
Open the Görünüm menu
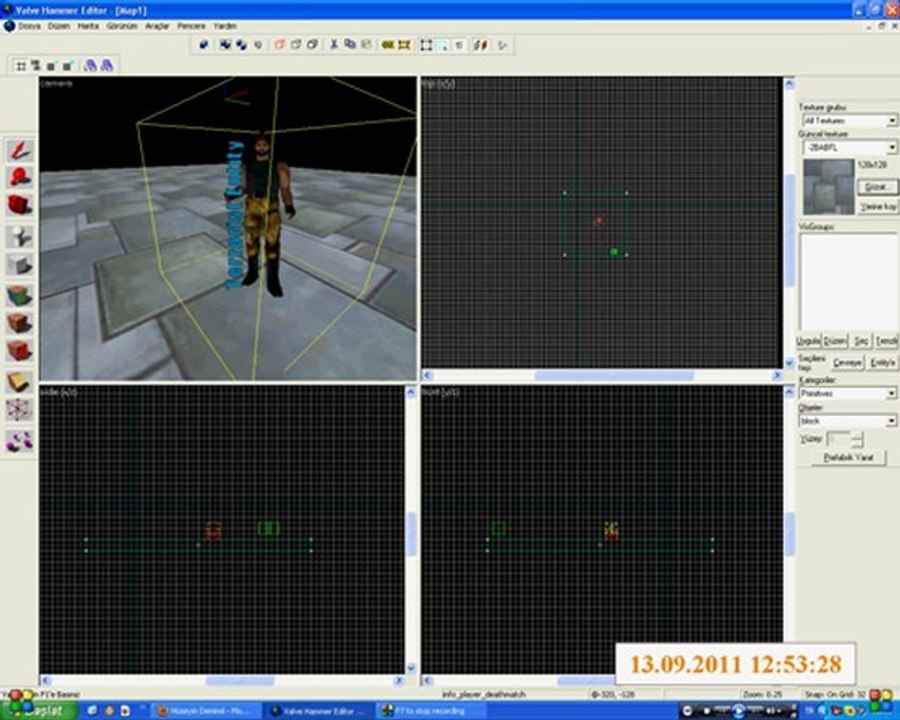click(x=122, y=26)
